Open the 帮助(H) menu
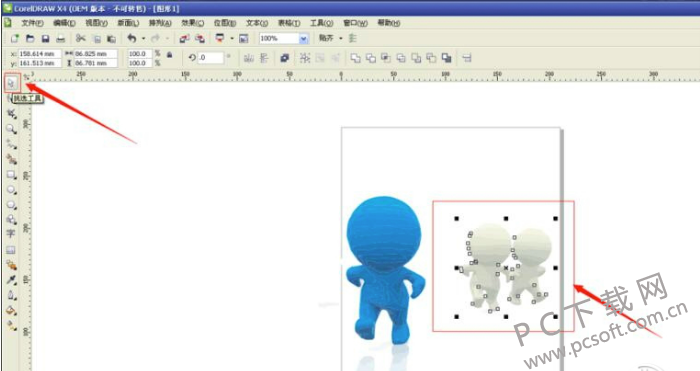The height and width of the screenshot is (371, 700). click(389, 23)
